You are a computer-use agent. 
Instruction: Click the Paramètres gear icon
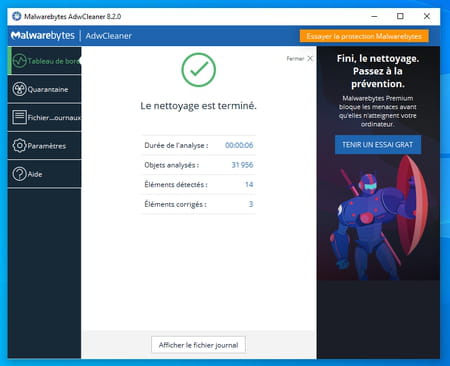click(20, 146)
